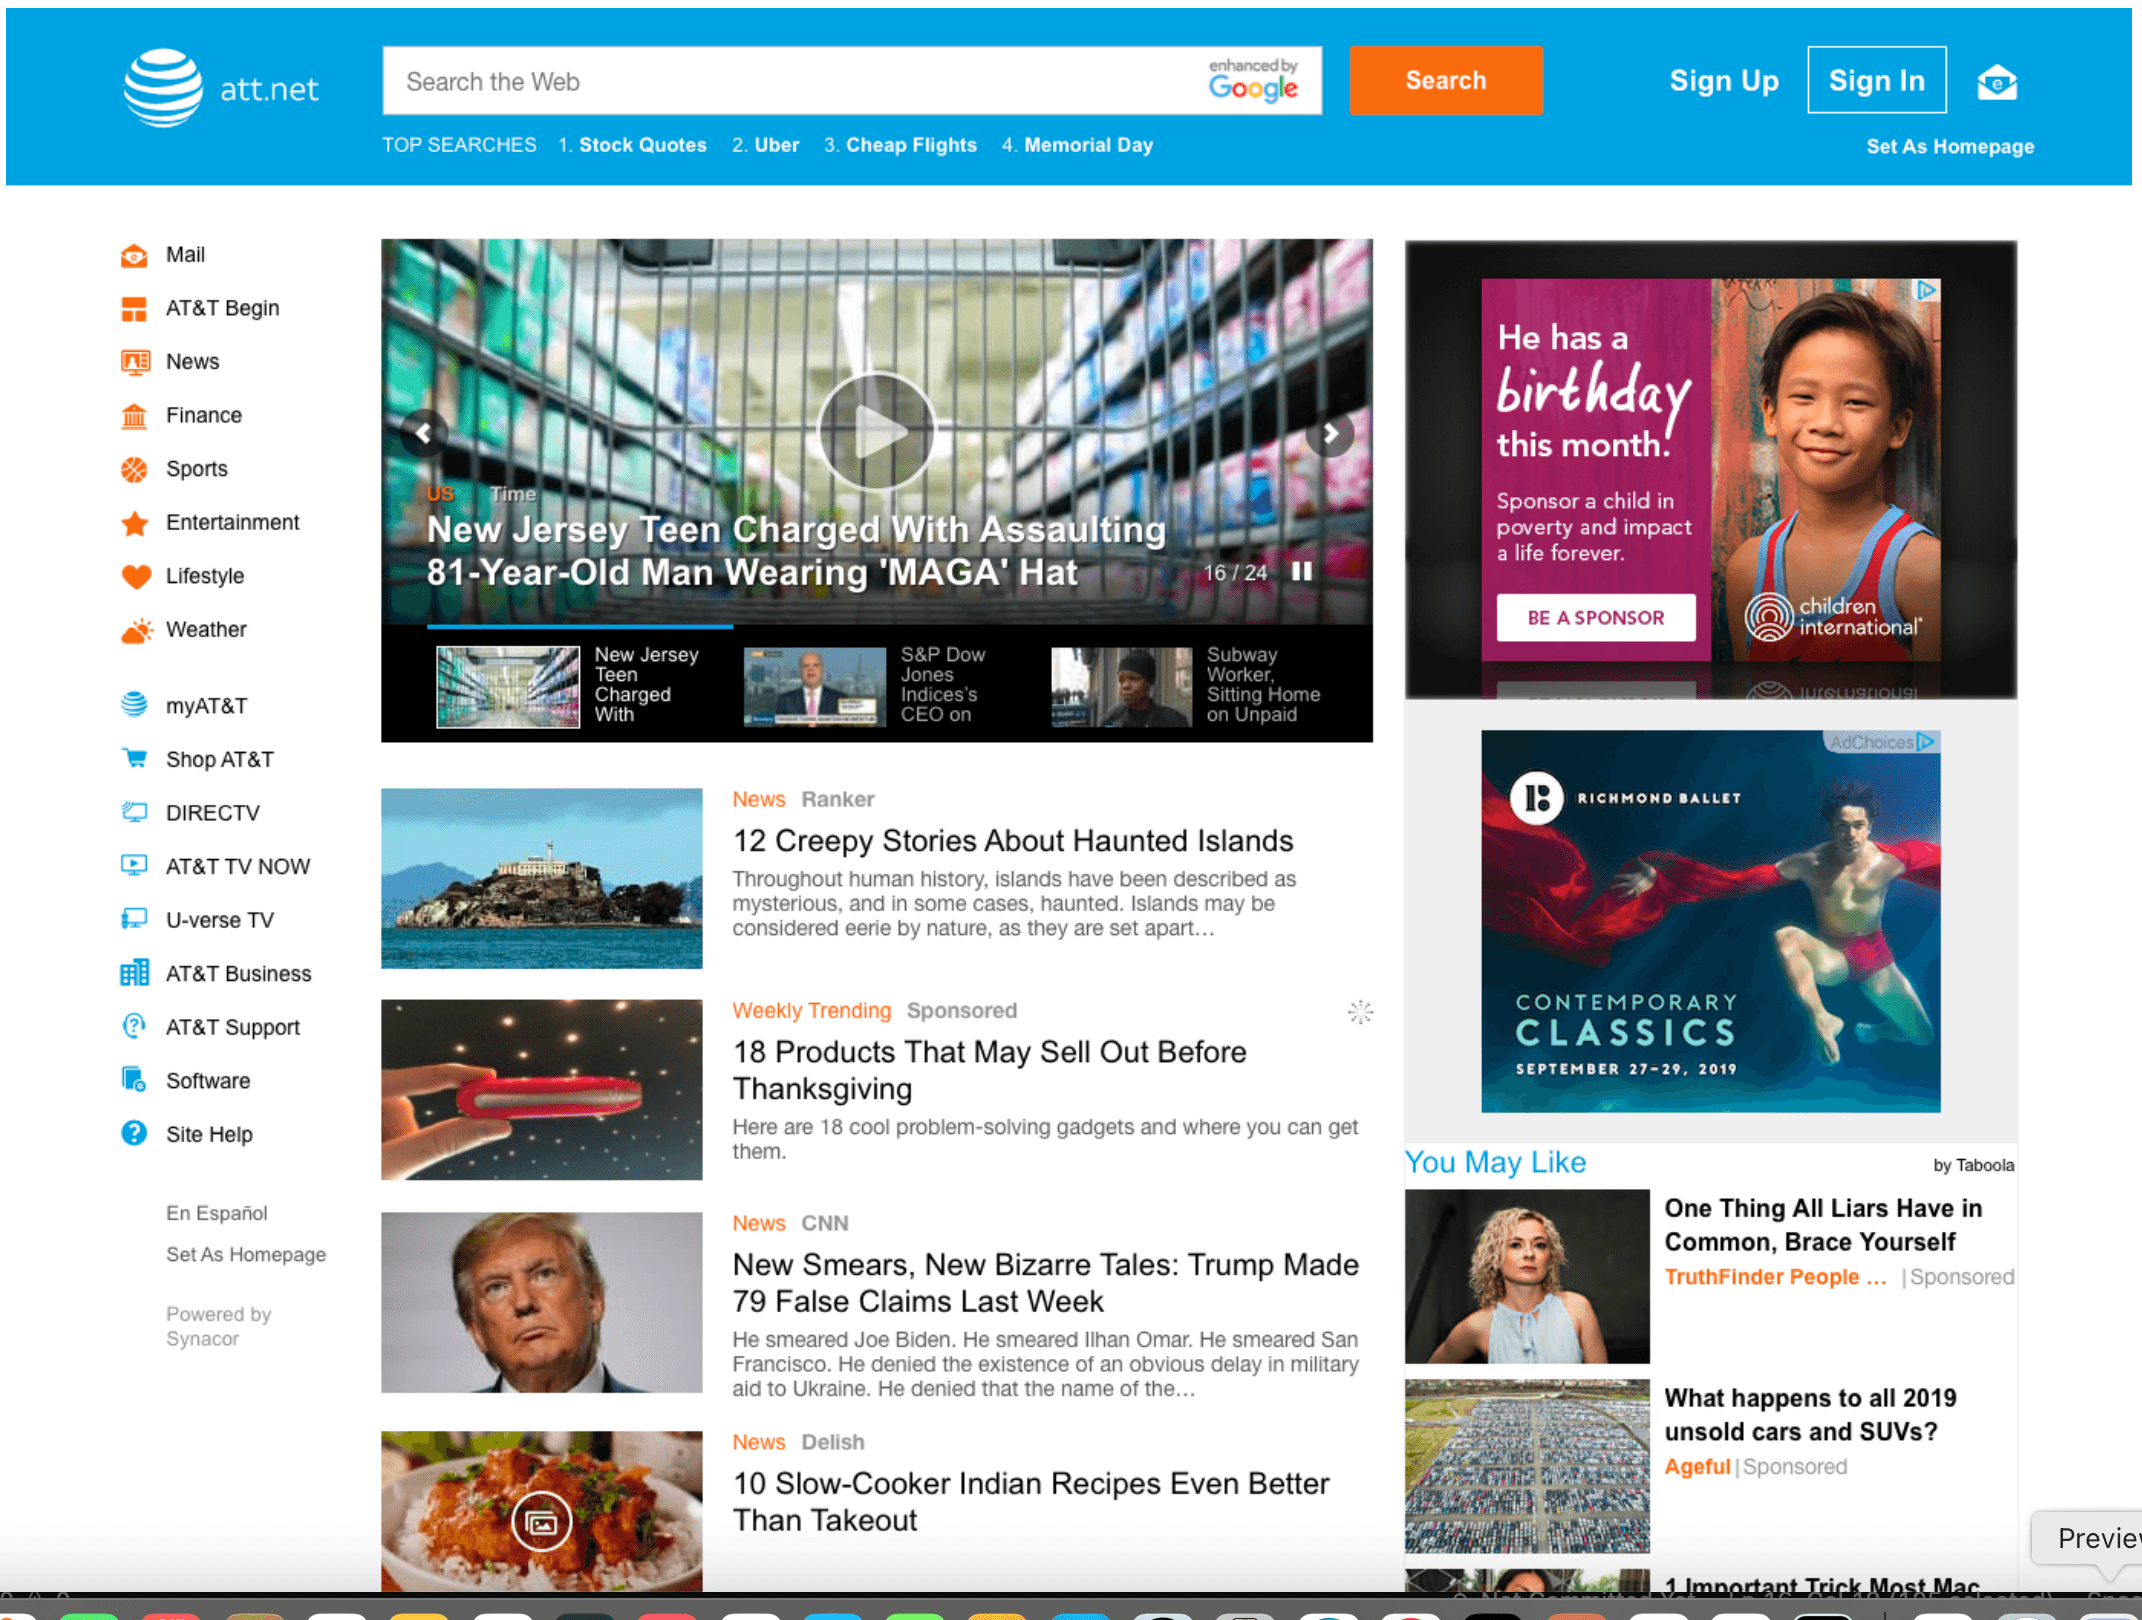Click the Finance bank icon in sidebar
The width and height of the screenshot is (2142, 1620).
pos(134,416)
